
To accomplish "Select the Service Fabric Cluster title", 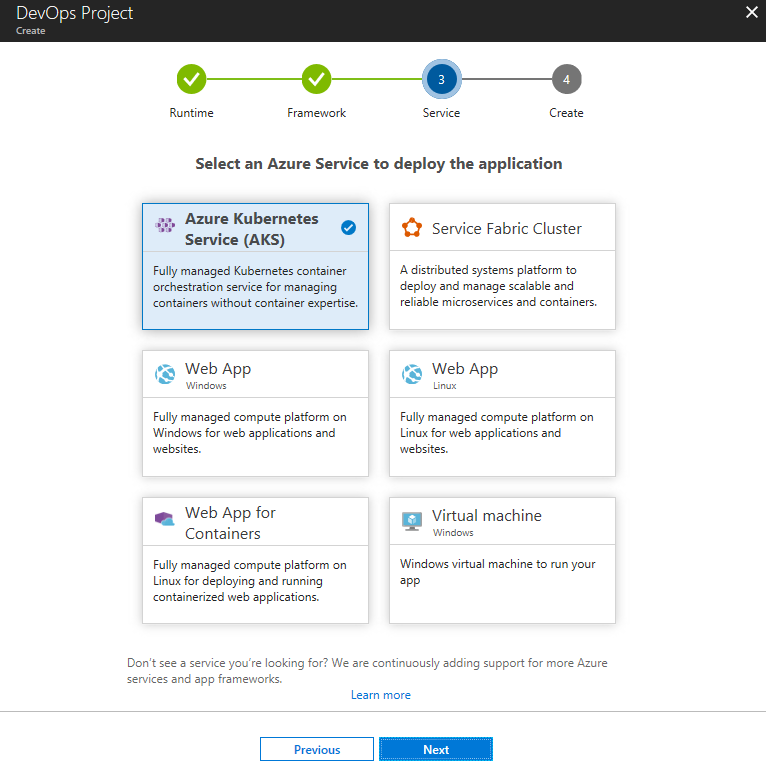I will tap(507, 228).
